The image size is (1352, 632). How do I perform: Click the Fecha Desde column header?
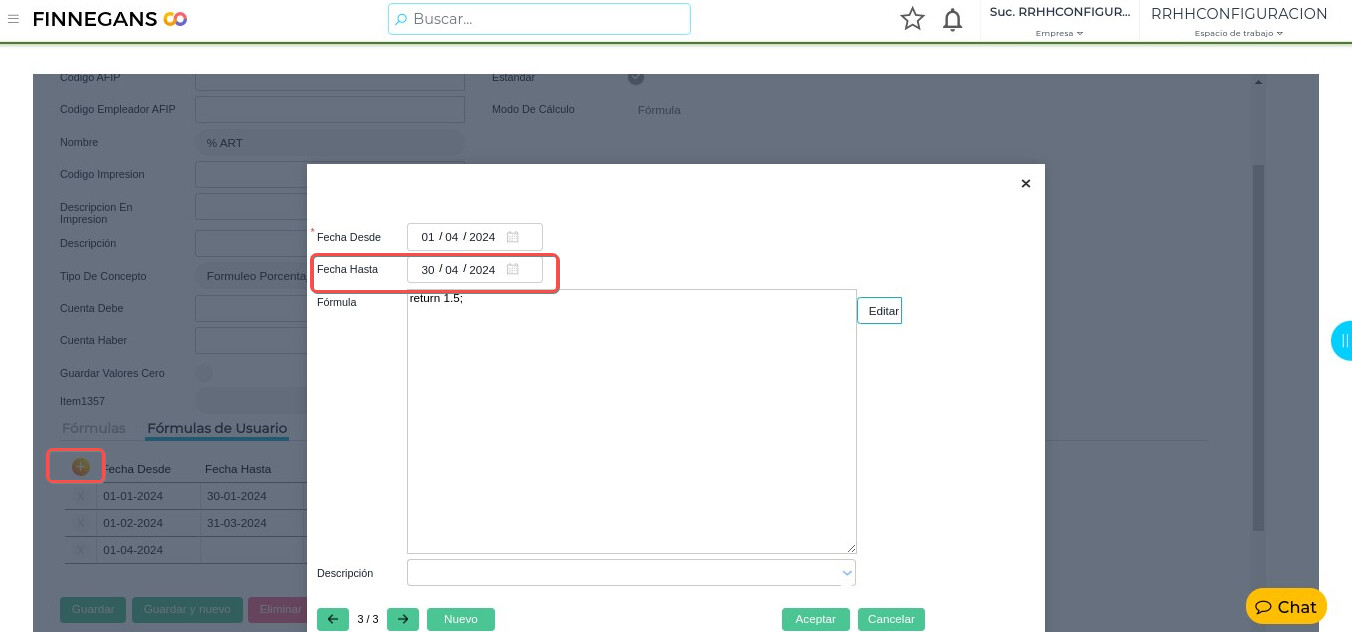coord(137,469)
